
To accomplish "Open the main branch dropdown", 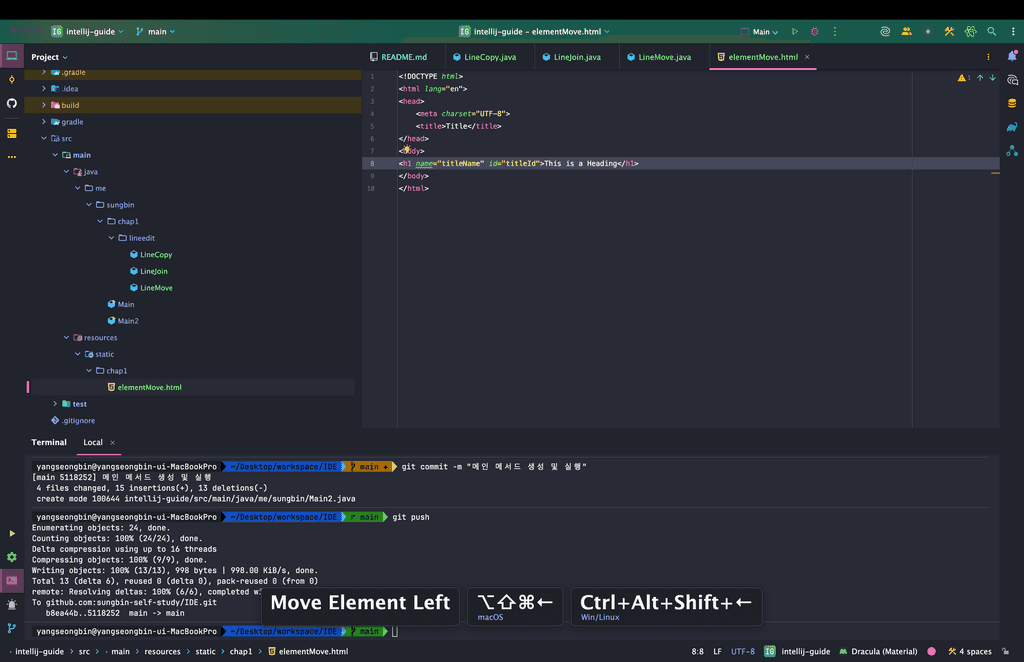I will [155, 32].
